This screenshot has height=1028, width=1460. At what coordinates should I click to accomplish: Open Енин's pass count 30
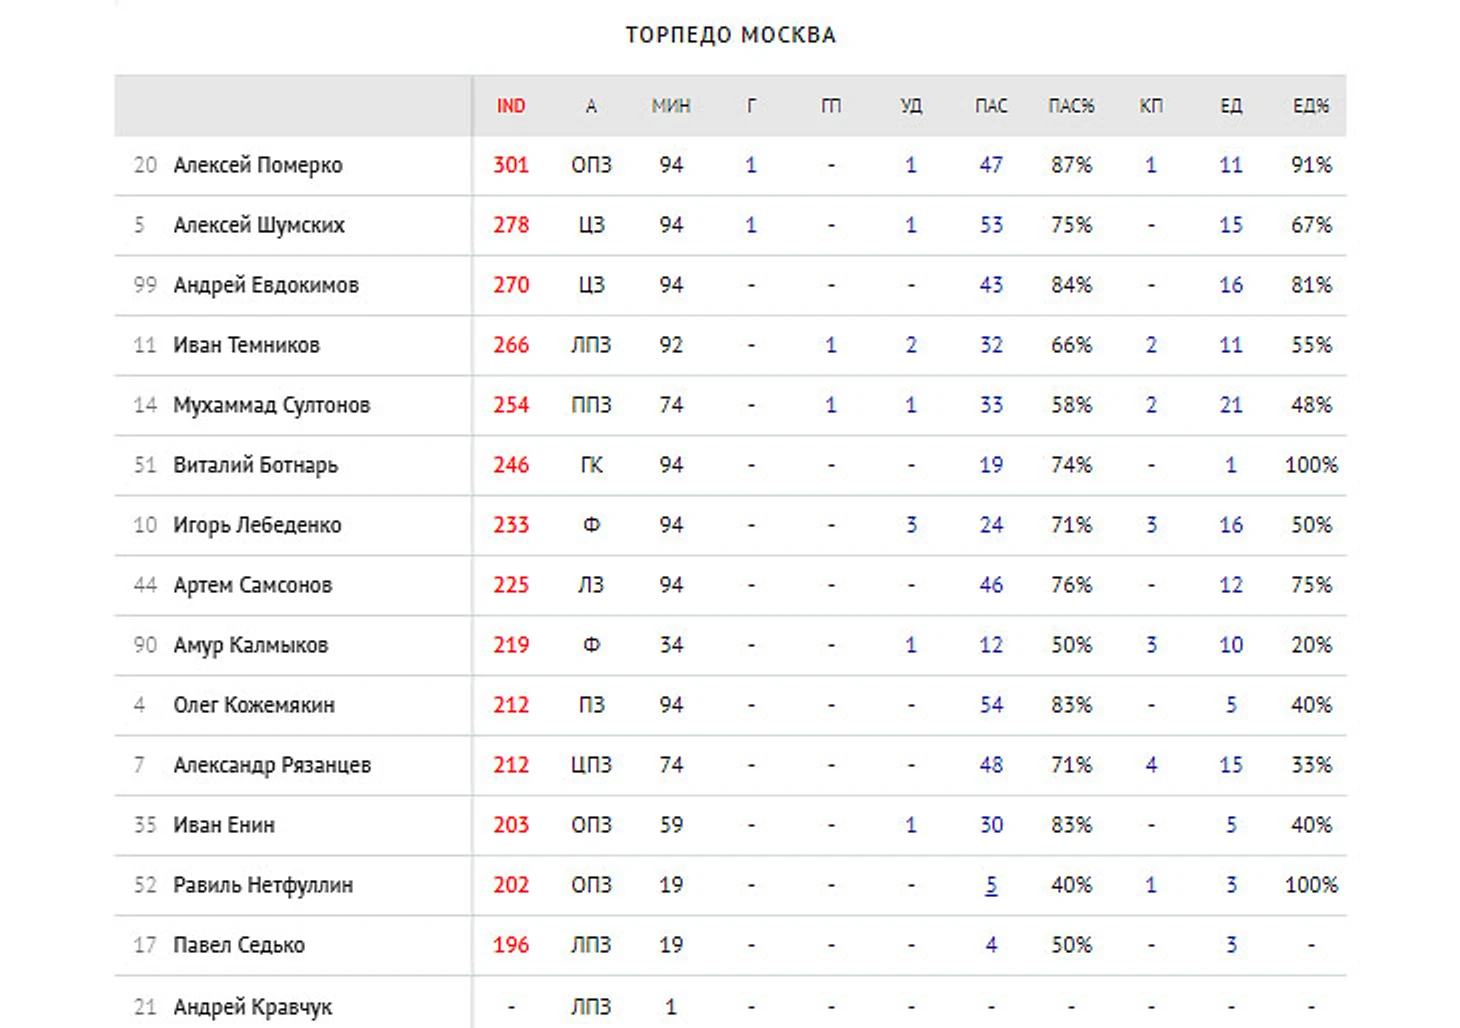click(x=991, y=825)
